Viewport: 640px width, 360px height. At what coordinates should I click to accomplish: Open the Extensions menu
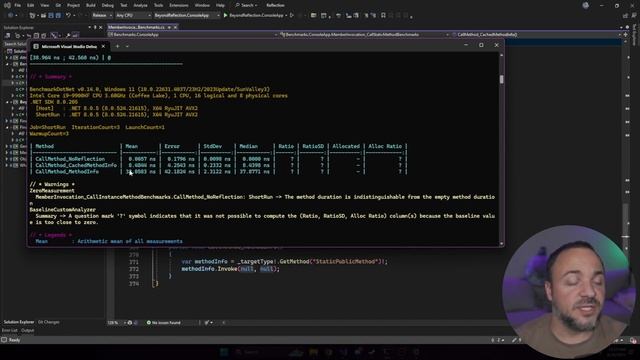point(179,5)
